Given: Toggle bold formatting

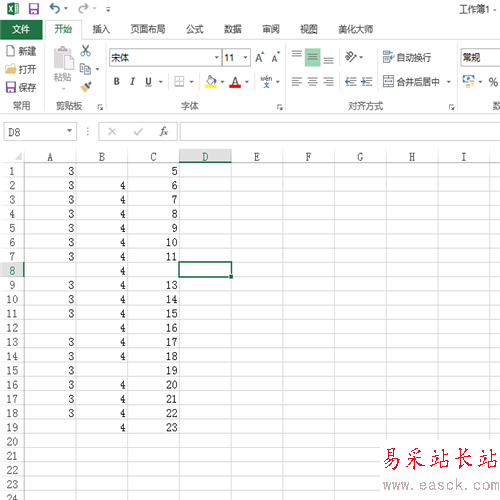Looking at the screenshot, I should [x=117, y=82].
